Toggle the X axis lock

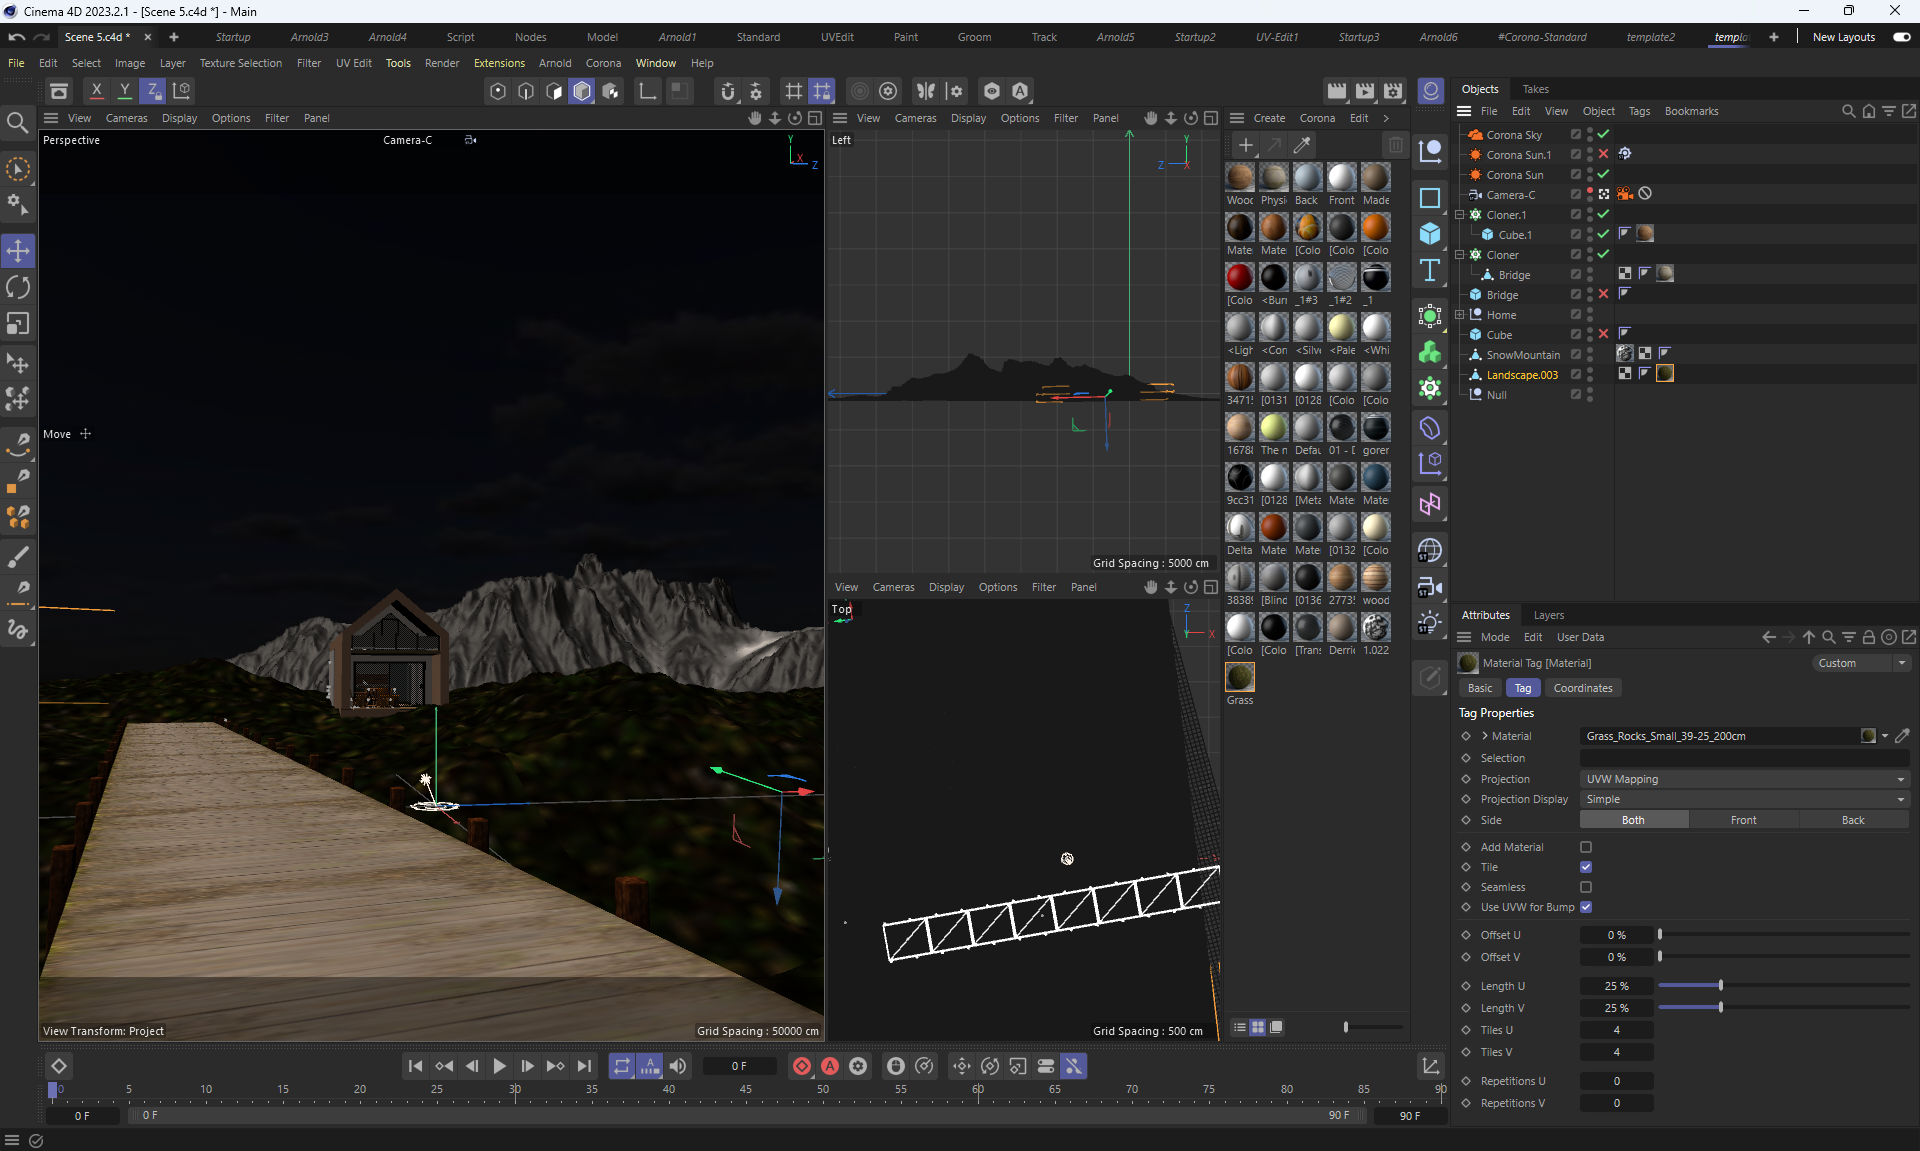[x=96, y=91]
